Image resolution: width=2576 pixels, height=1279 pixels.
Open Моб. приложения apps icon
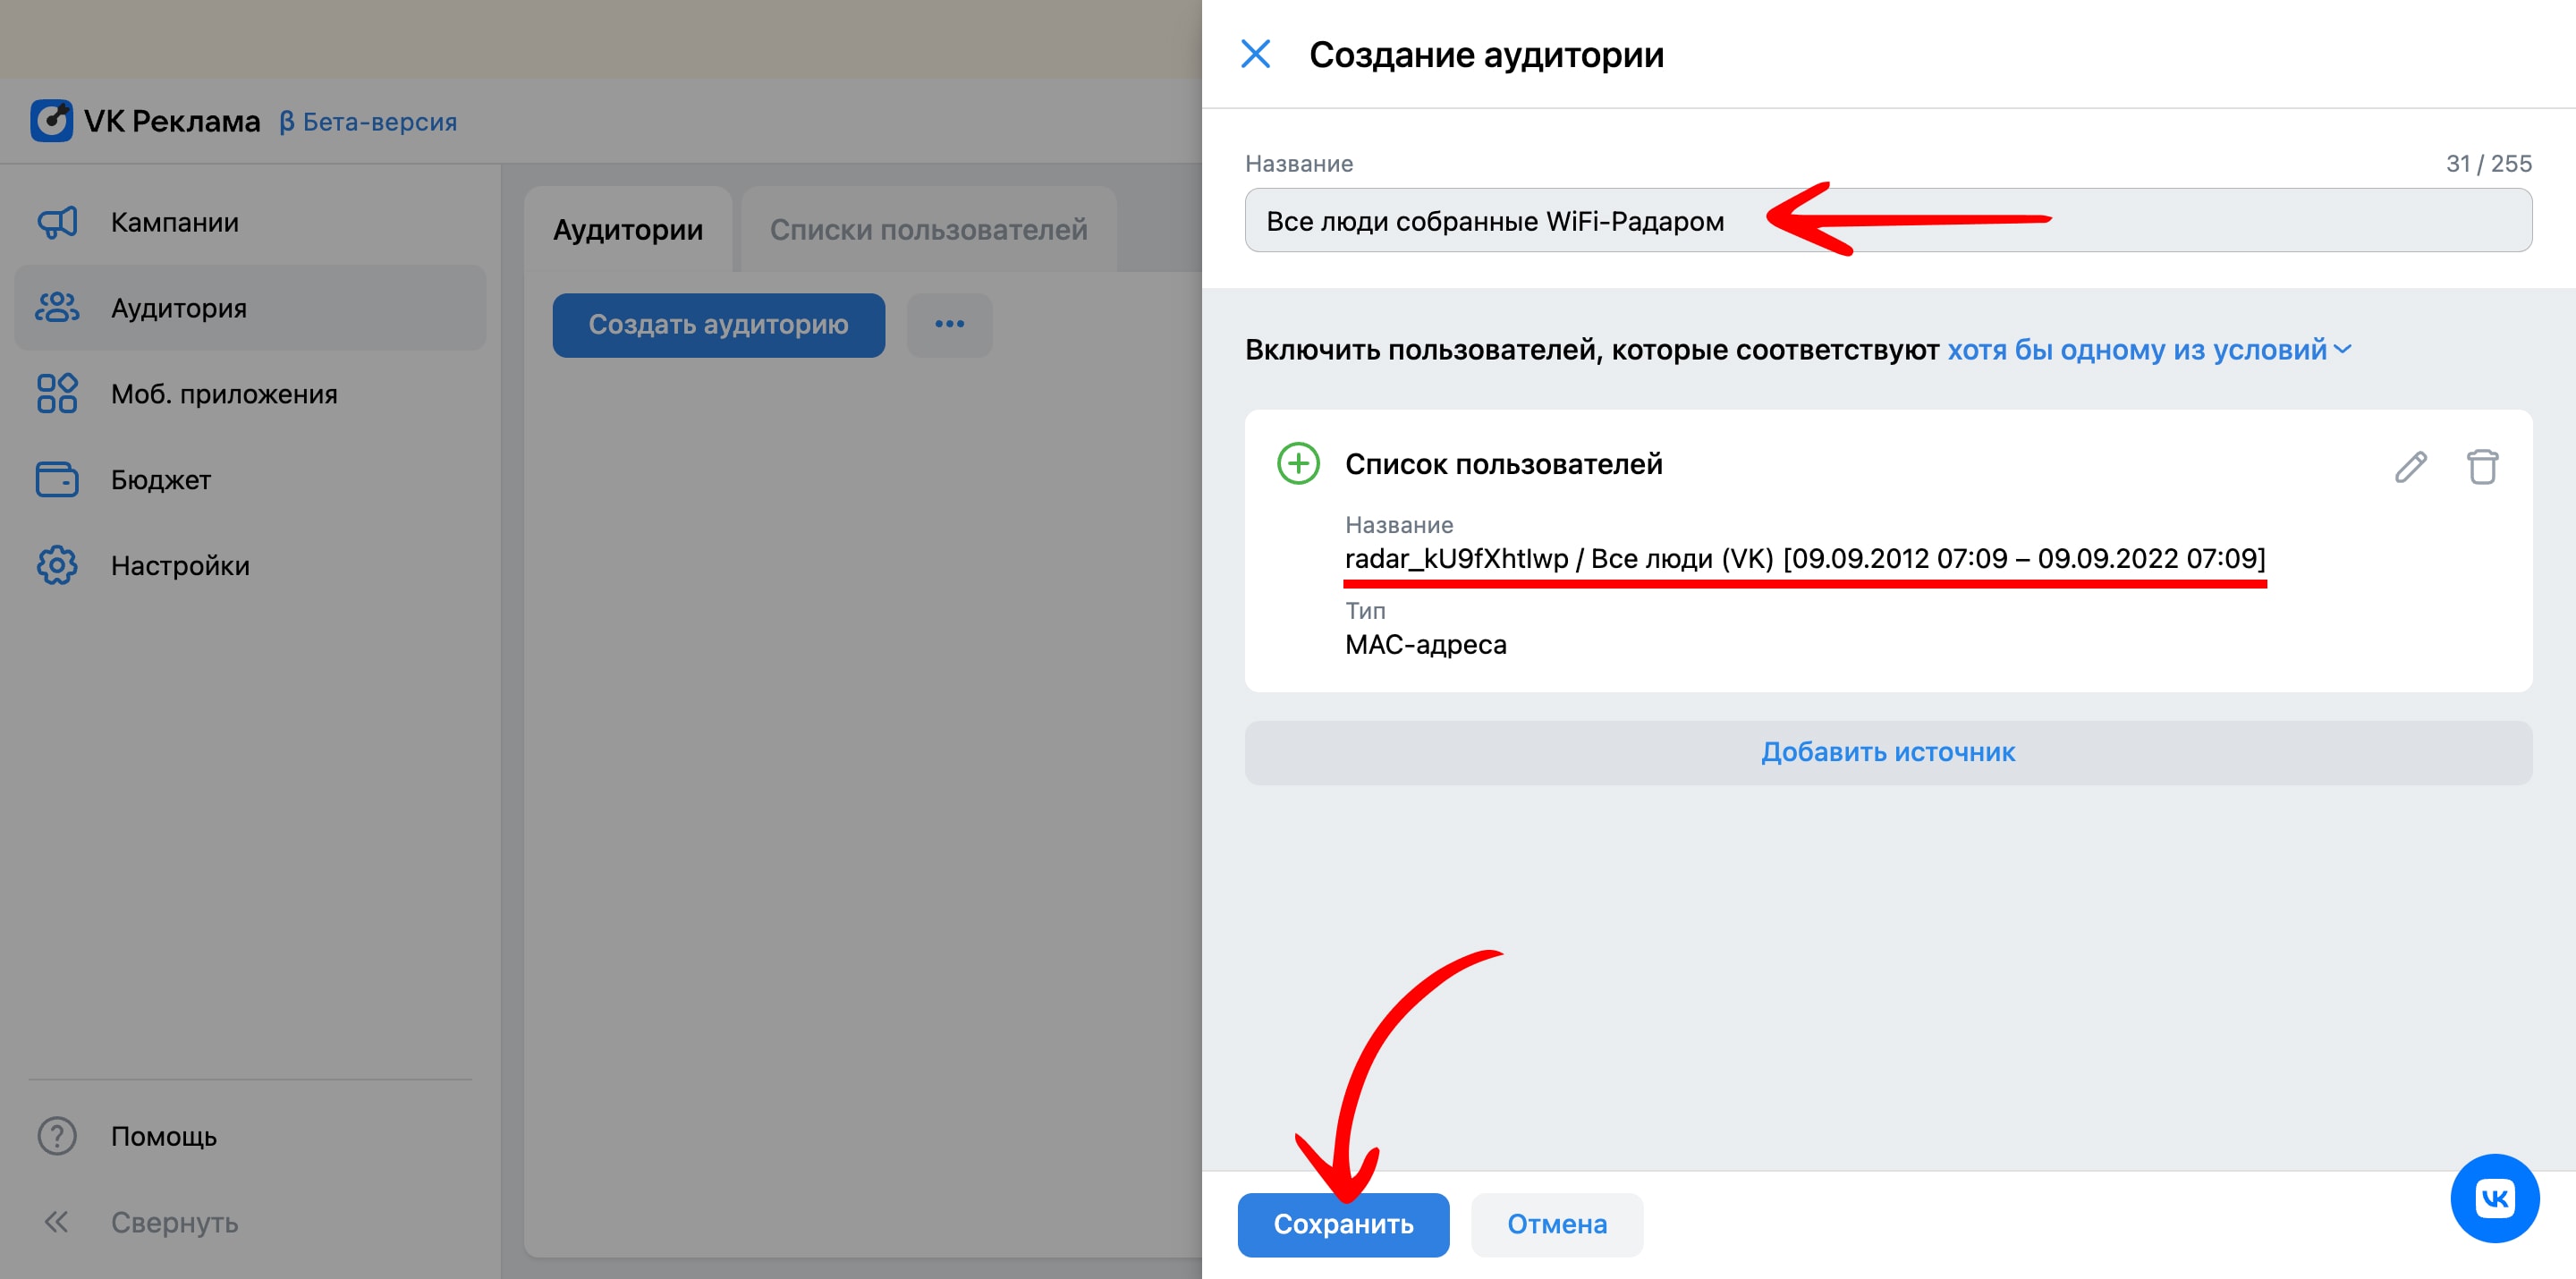(57, 394)
